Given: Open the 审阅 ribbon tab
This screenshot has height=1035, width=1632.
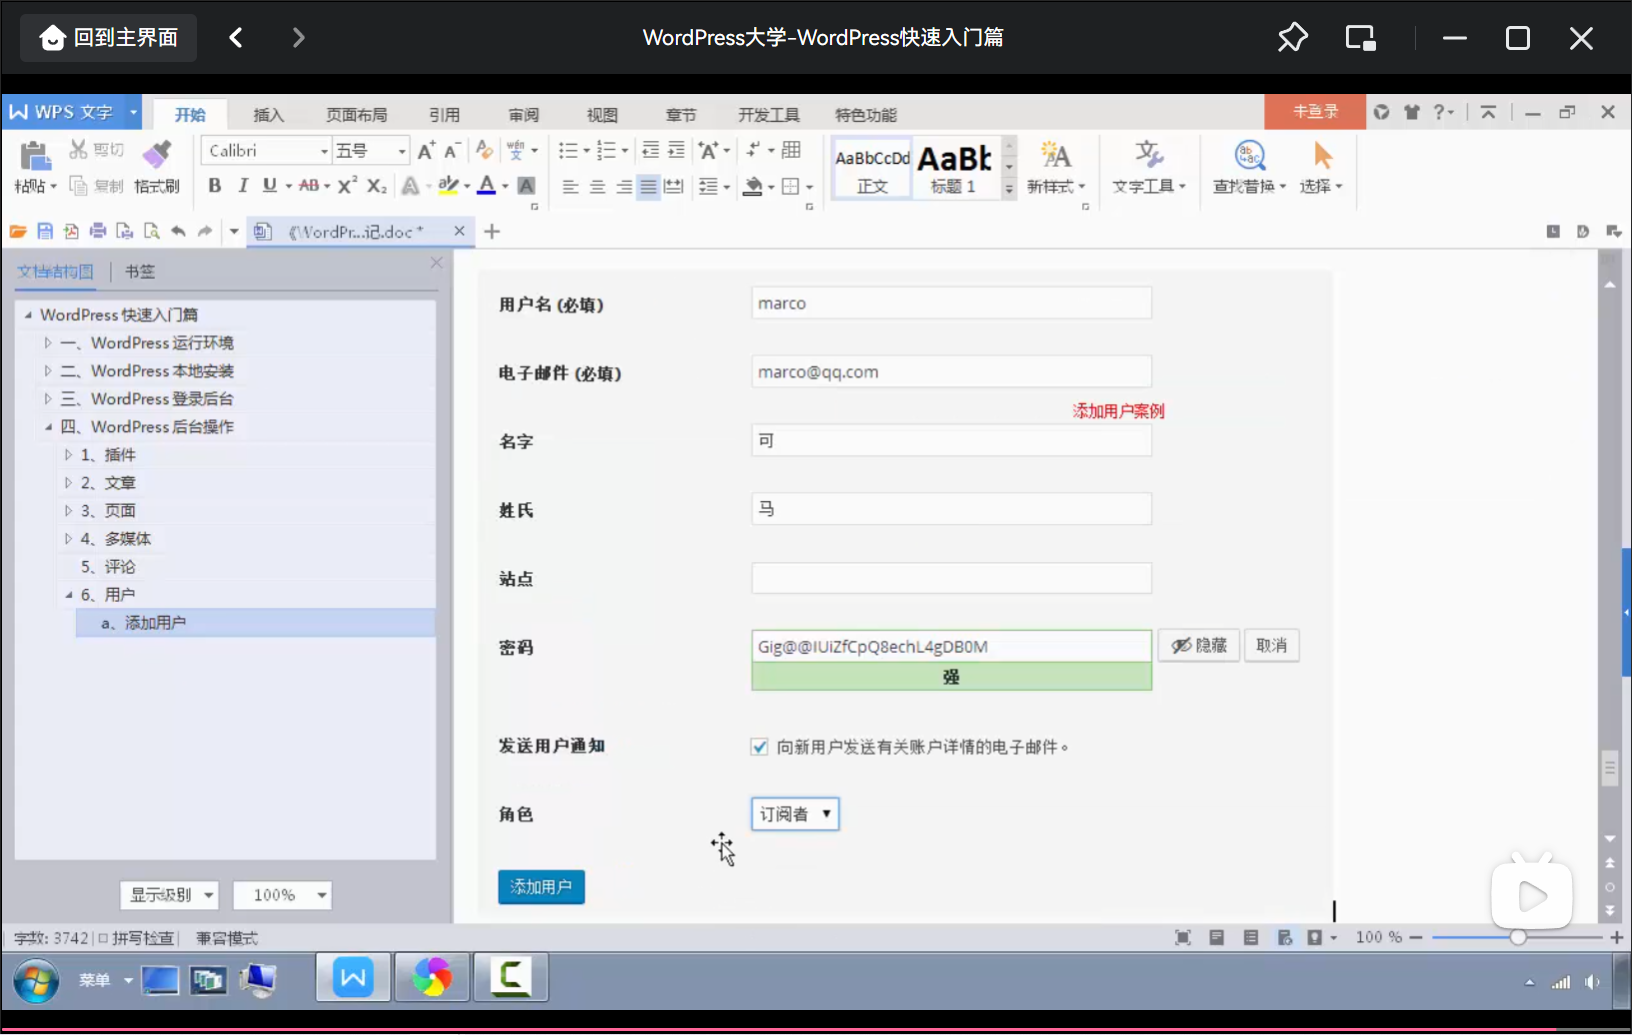Looking at the screenshot, I should [523, 115].
